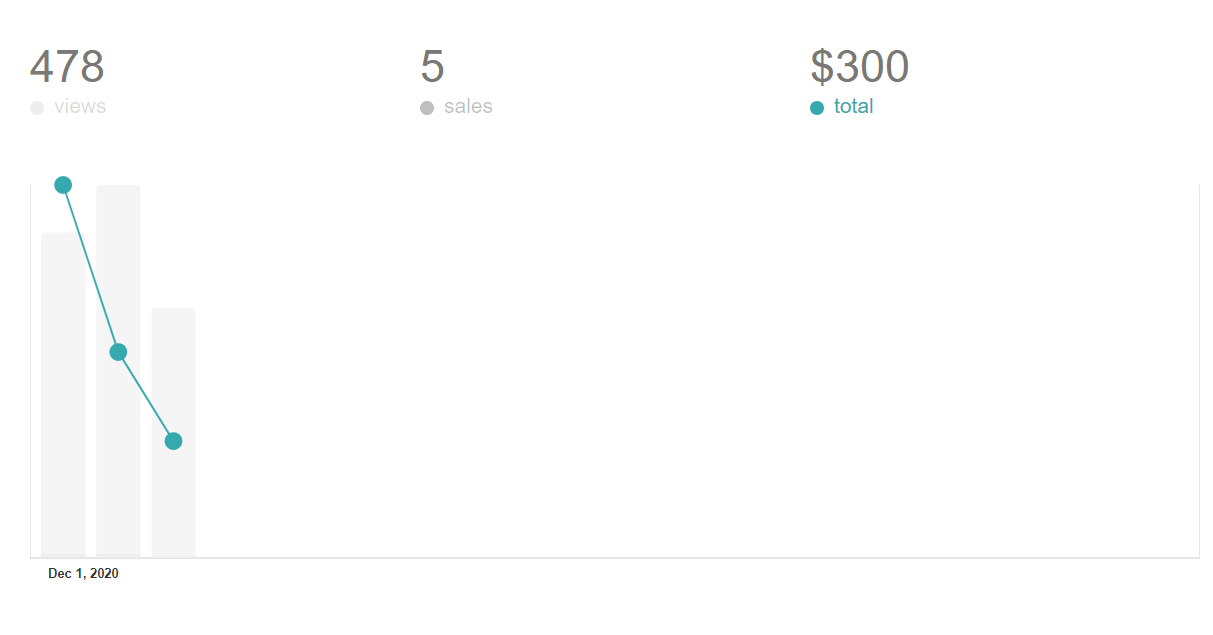This screenshot has height=635, width=1213.
Task: Select the 'sales' legend label
Action: pyautogui.click(x=468, y=107)
